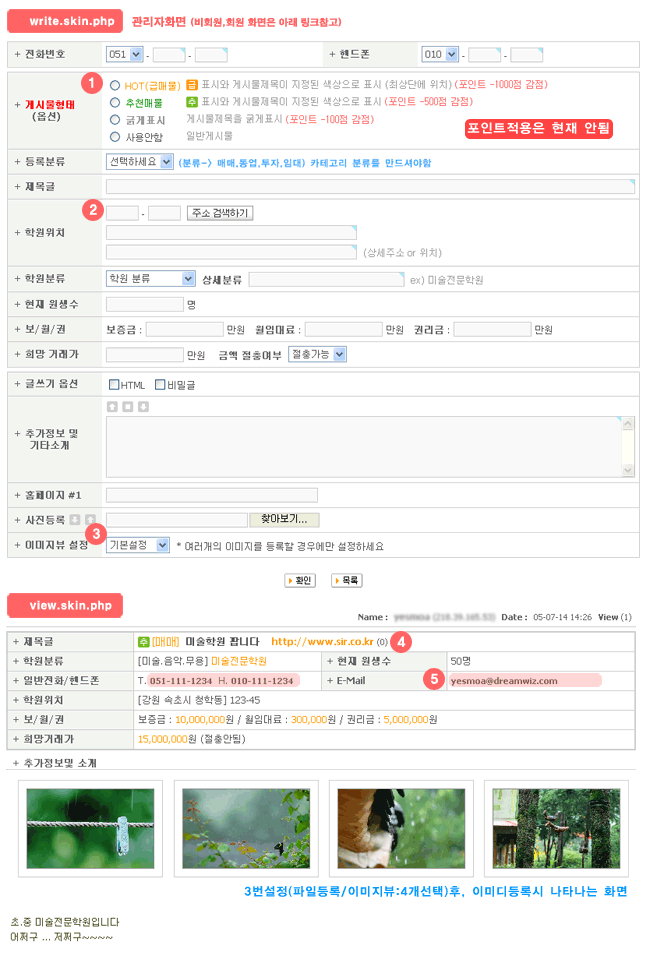Viewport: 650px width, 954px height.
Task: Click the 포인트적용은 현재 안됨 red notice
Action: pyautogui.click(x=539, y=128)
